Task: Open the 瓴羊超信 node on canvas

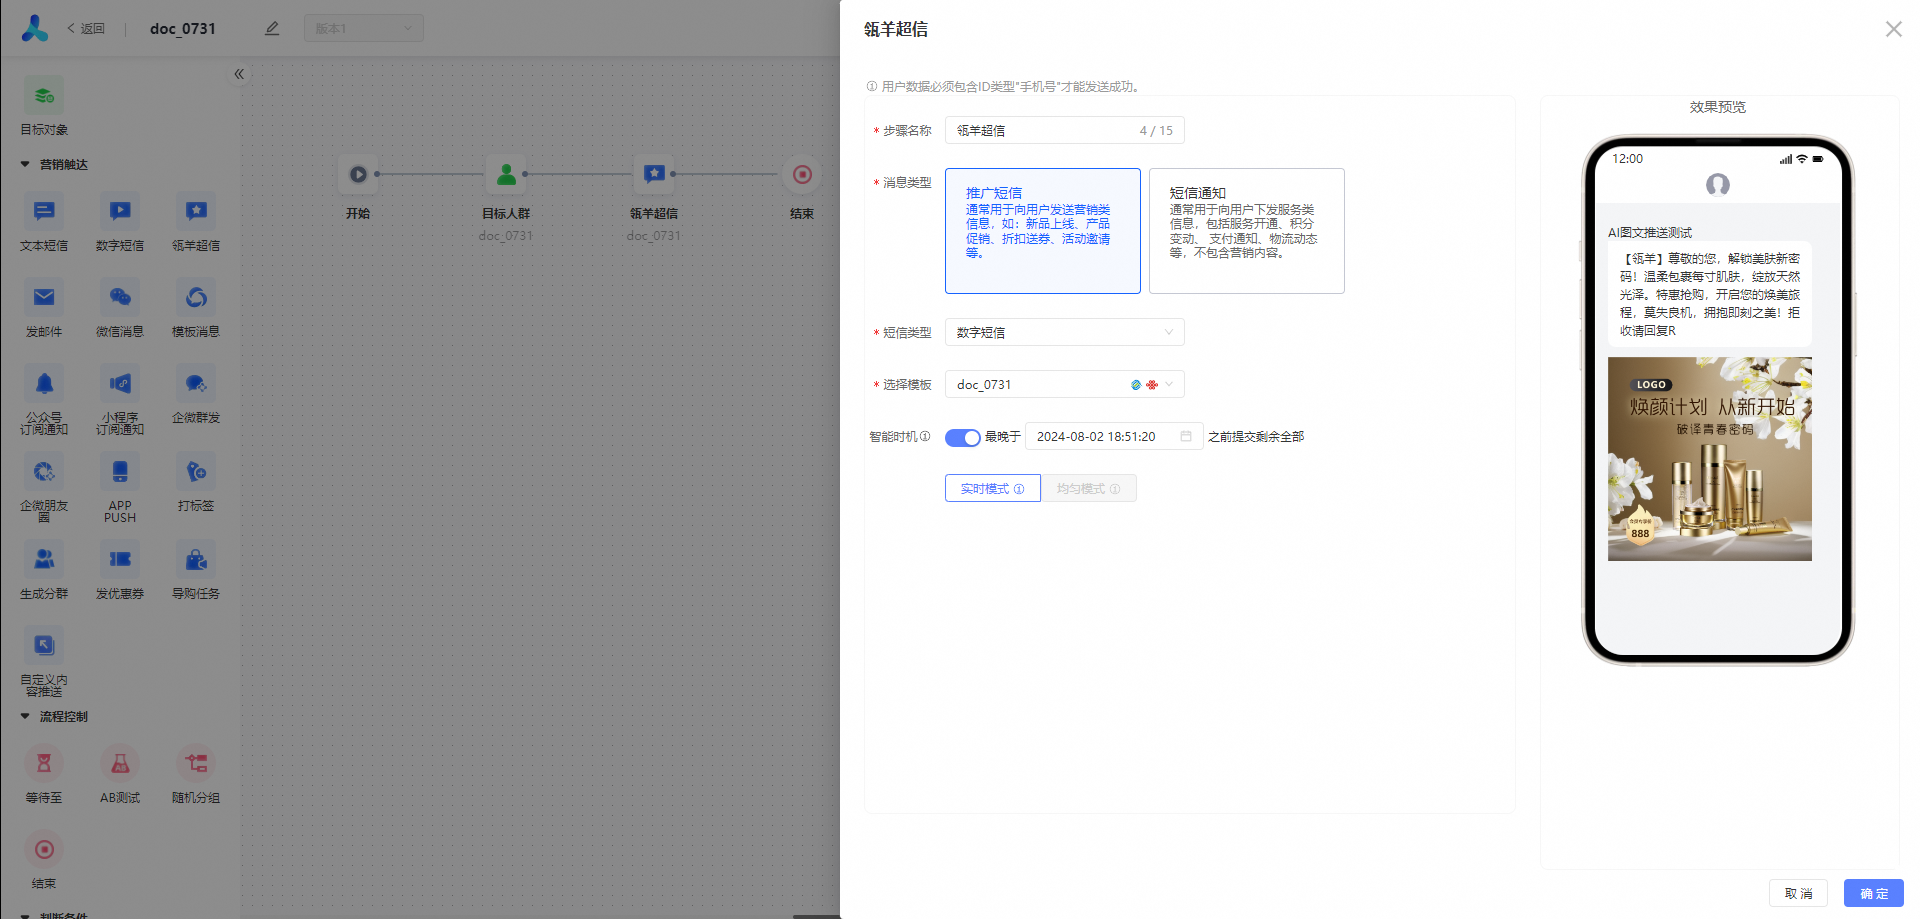Action: (x=654, y=174)
